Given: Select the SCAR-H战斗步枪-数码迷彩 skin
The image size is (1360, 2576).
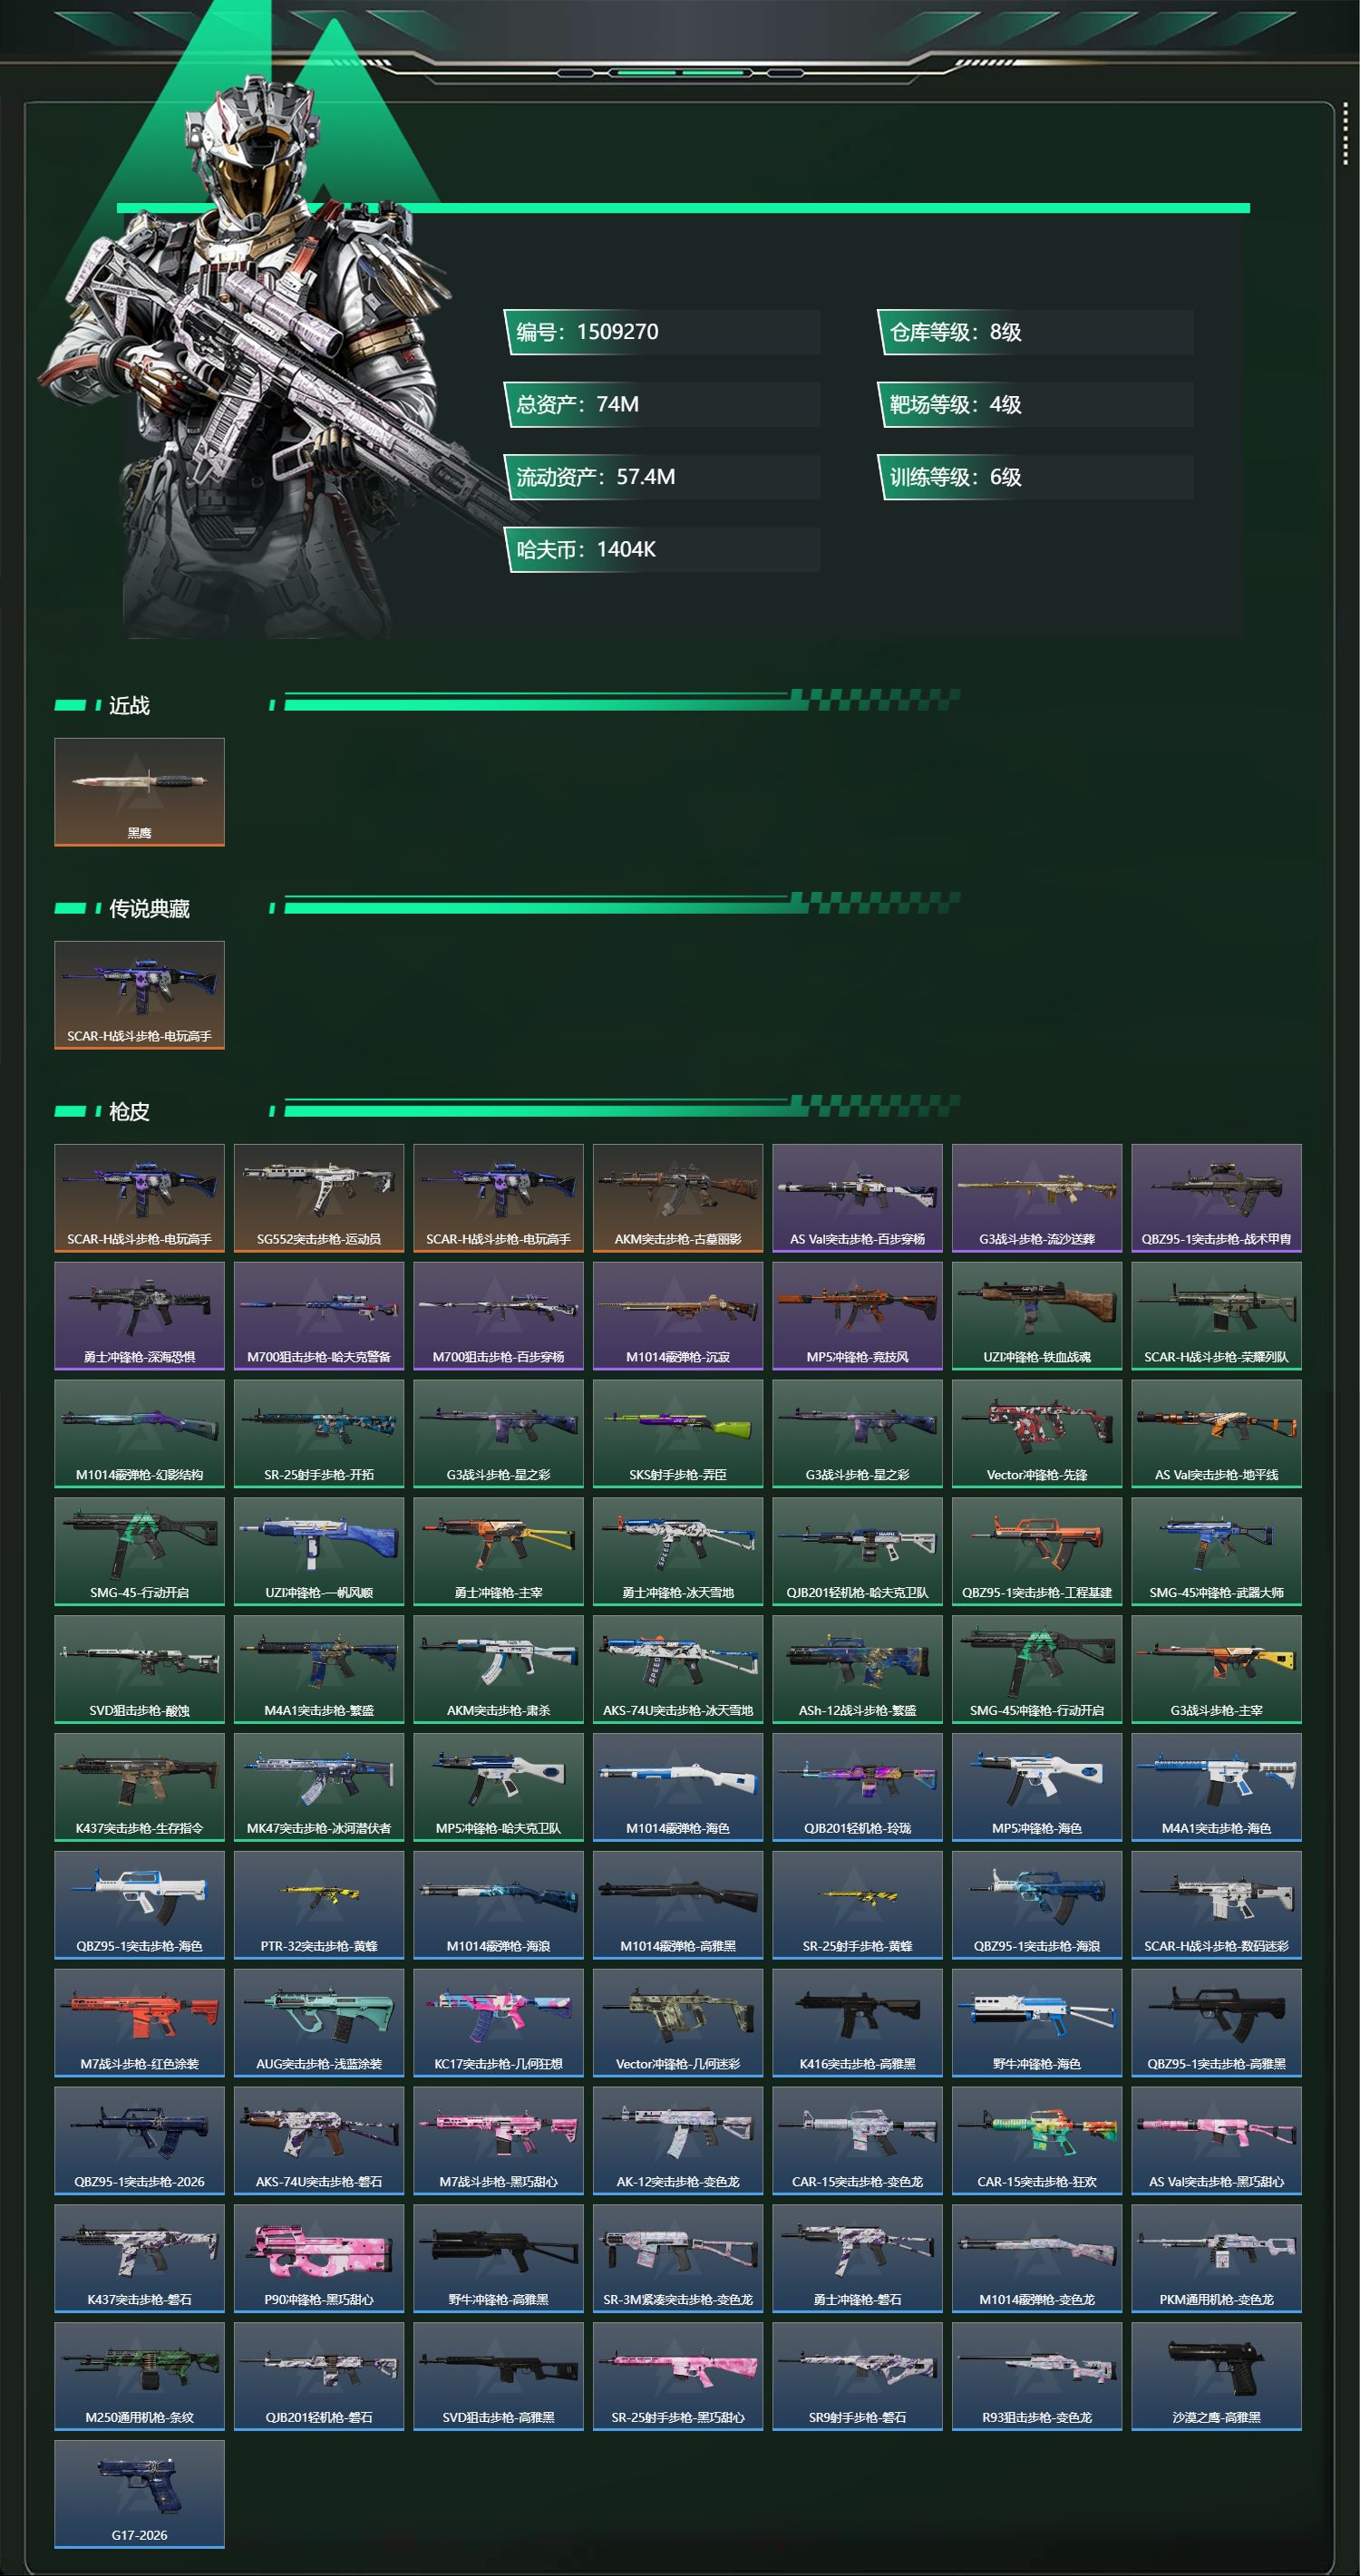Looking at the screenshot, I should pos(1216,1905).
